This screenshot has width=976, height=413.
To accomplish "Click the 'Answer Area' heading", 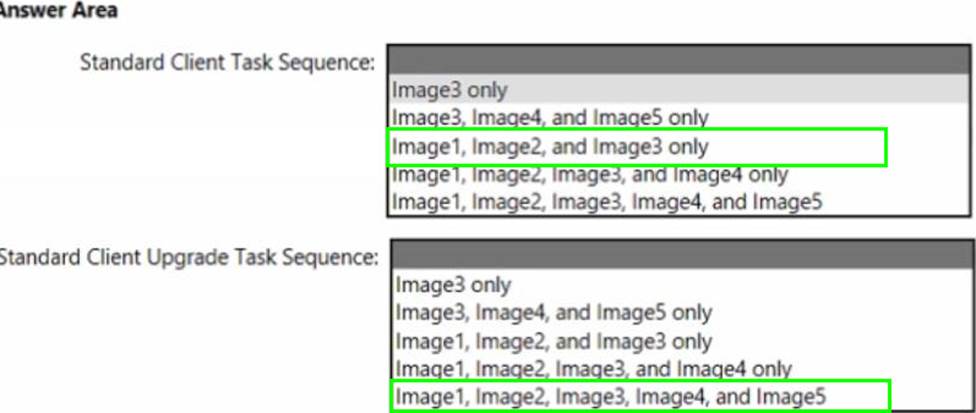I will (x=59, y=11).
